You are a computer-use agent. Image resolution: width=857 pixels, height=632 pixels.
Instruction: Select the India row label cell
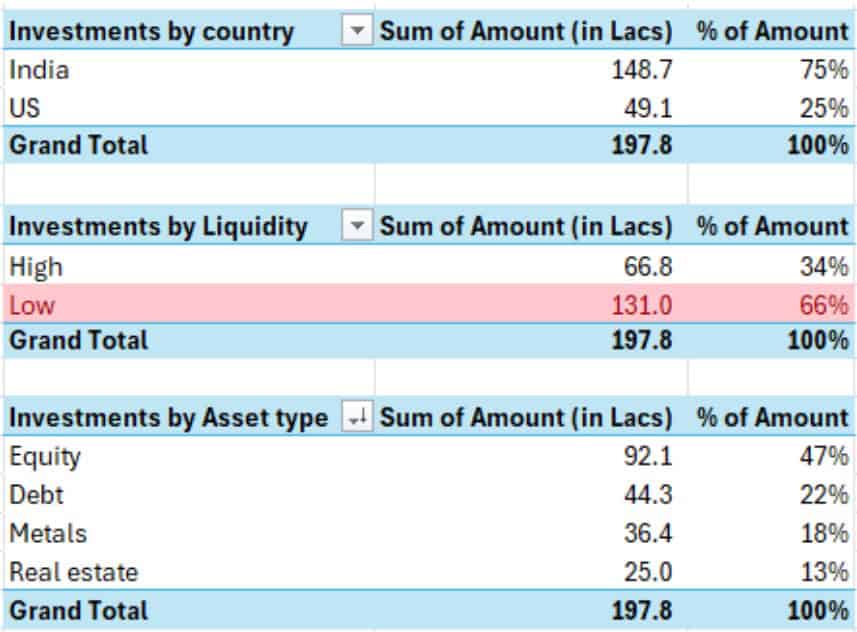40,70
